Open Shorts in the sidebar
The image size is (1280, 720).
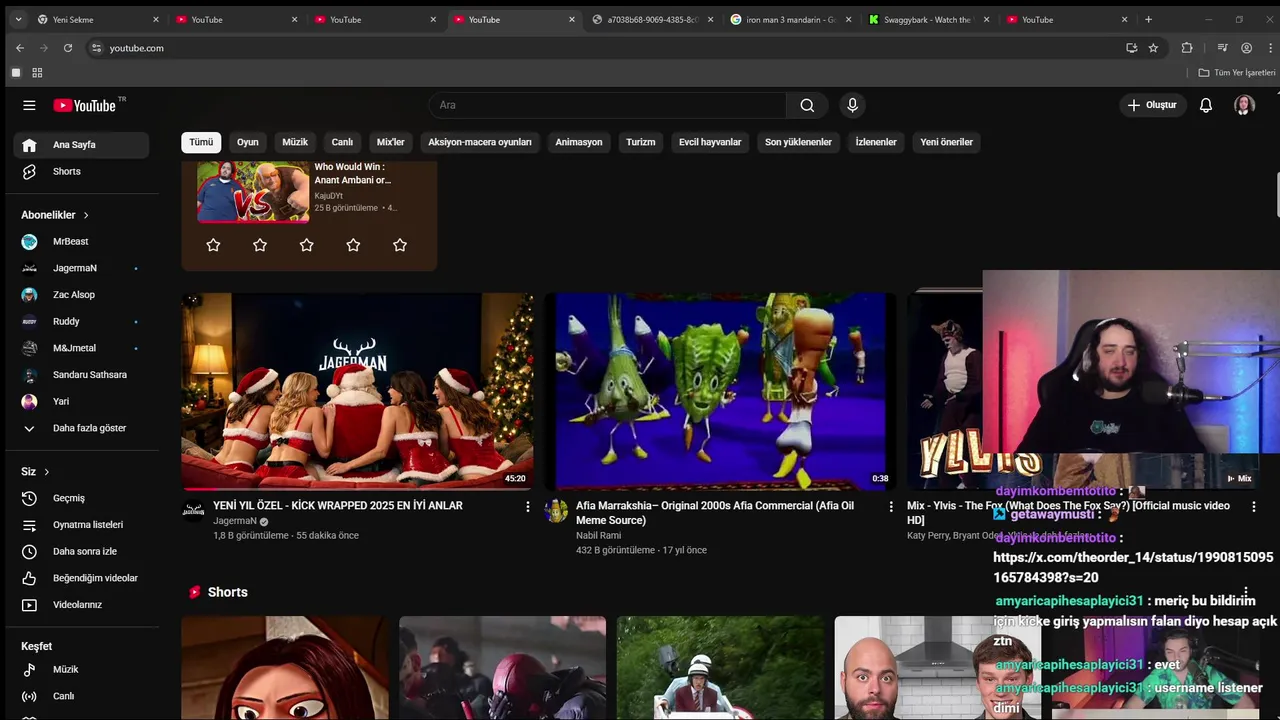81,171
